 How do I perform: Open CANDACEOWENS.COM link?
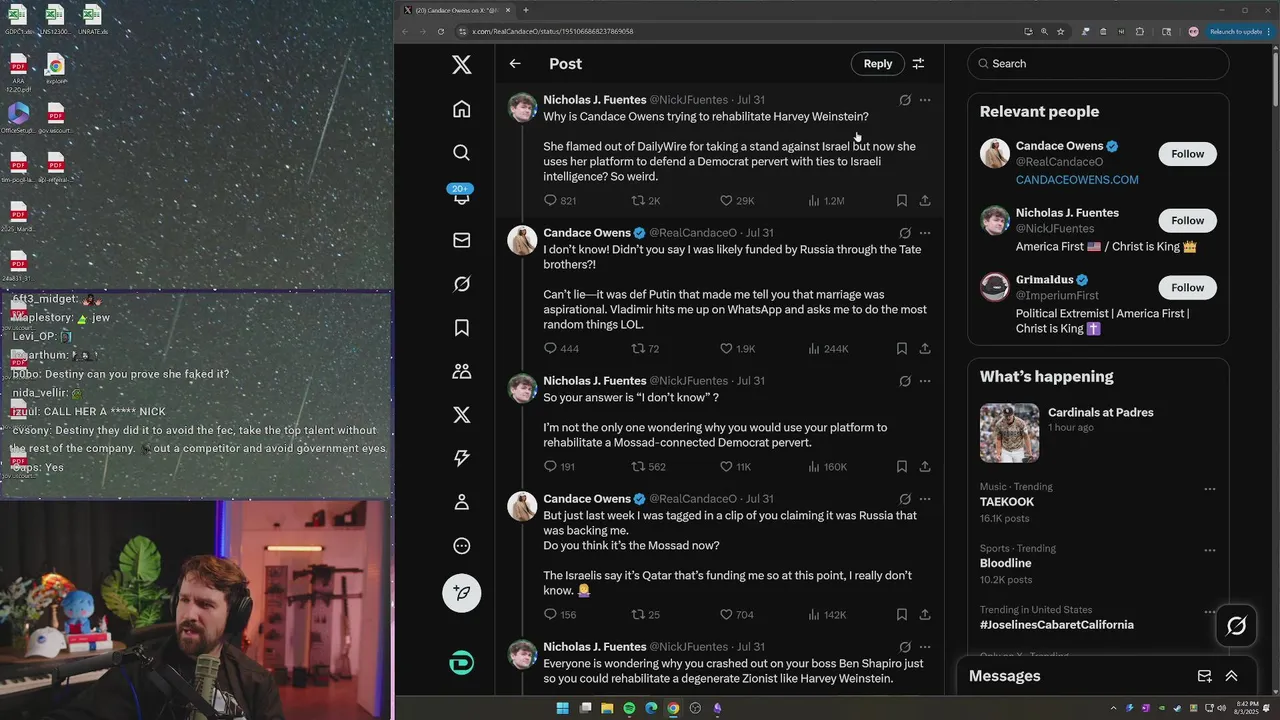(1077, 180)
